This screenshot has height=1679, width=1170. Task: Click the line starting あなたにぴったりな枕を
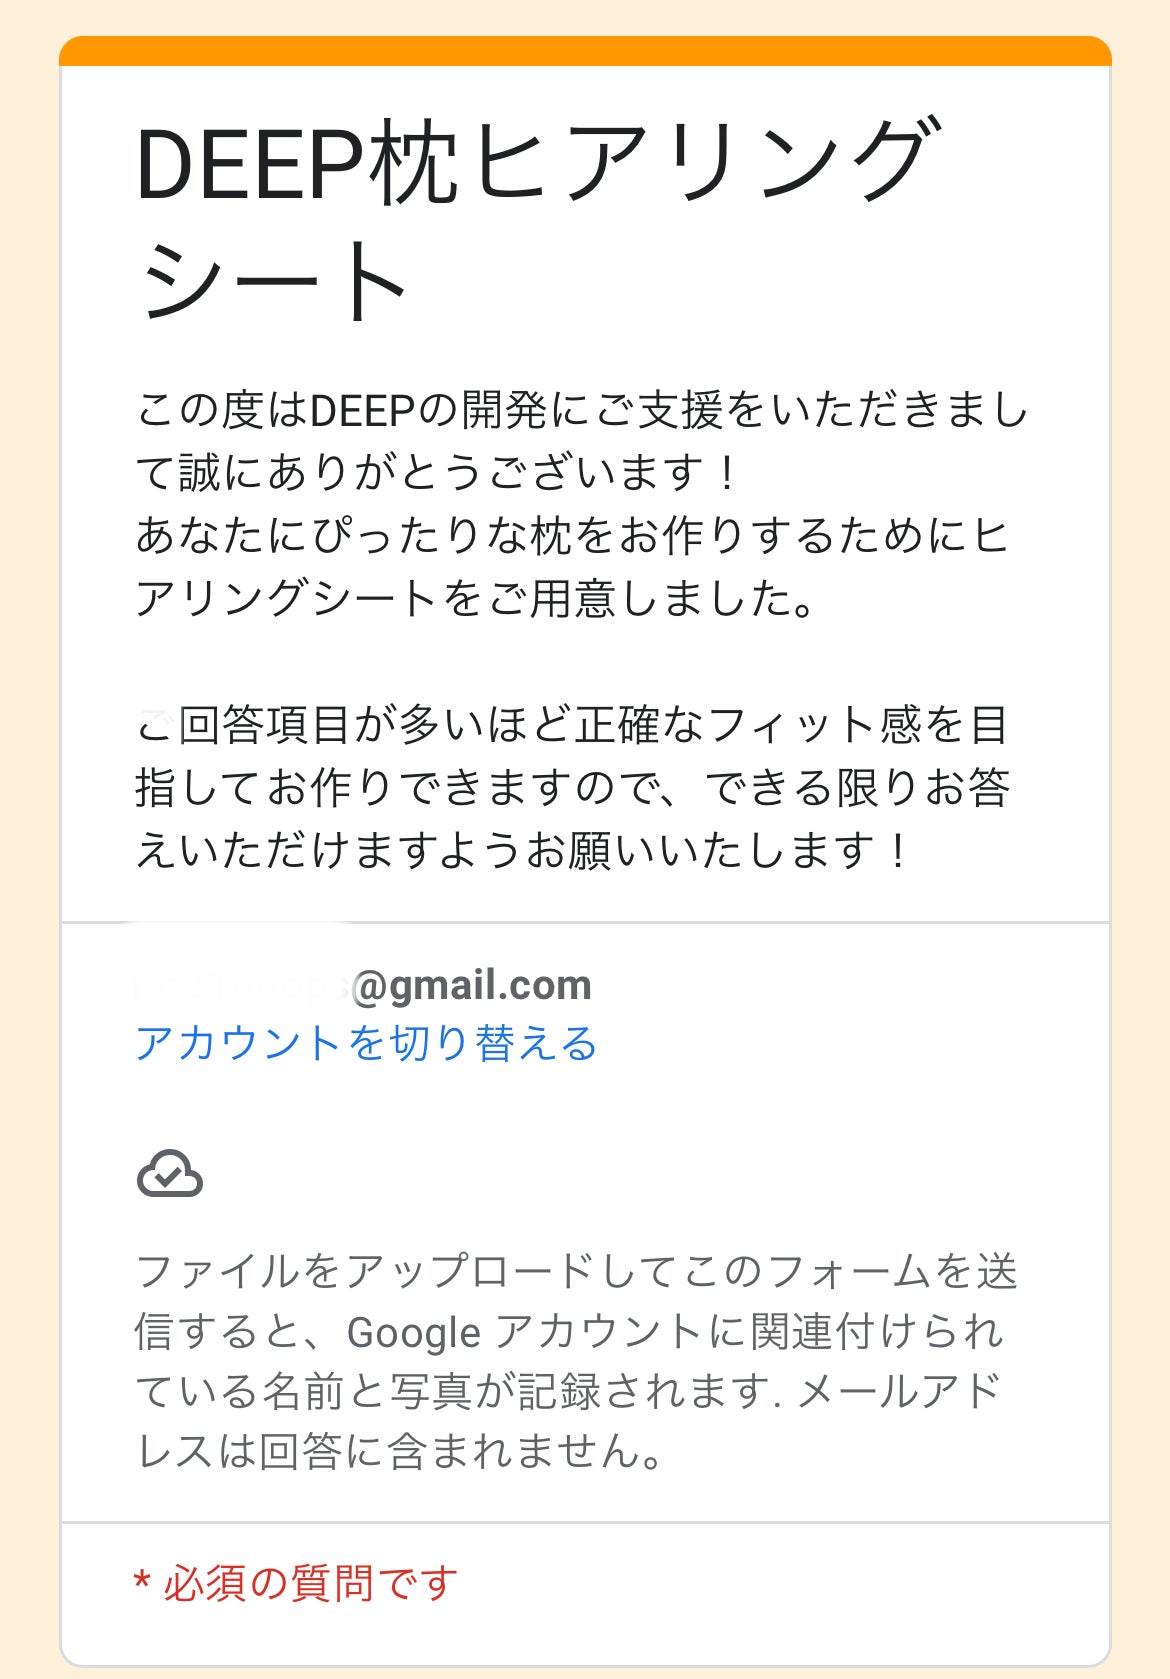point(572,536)
